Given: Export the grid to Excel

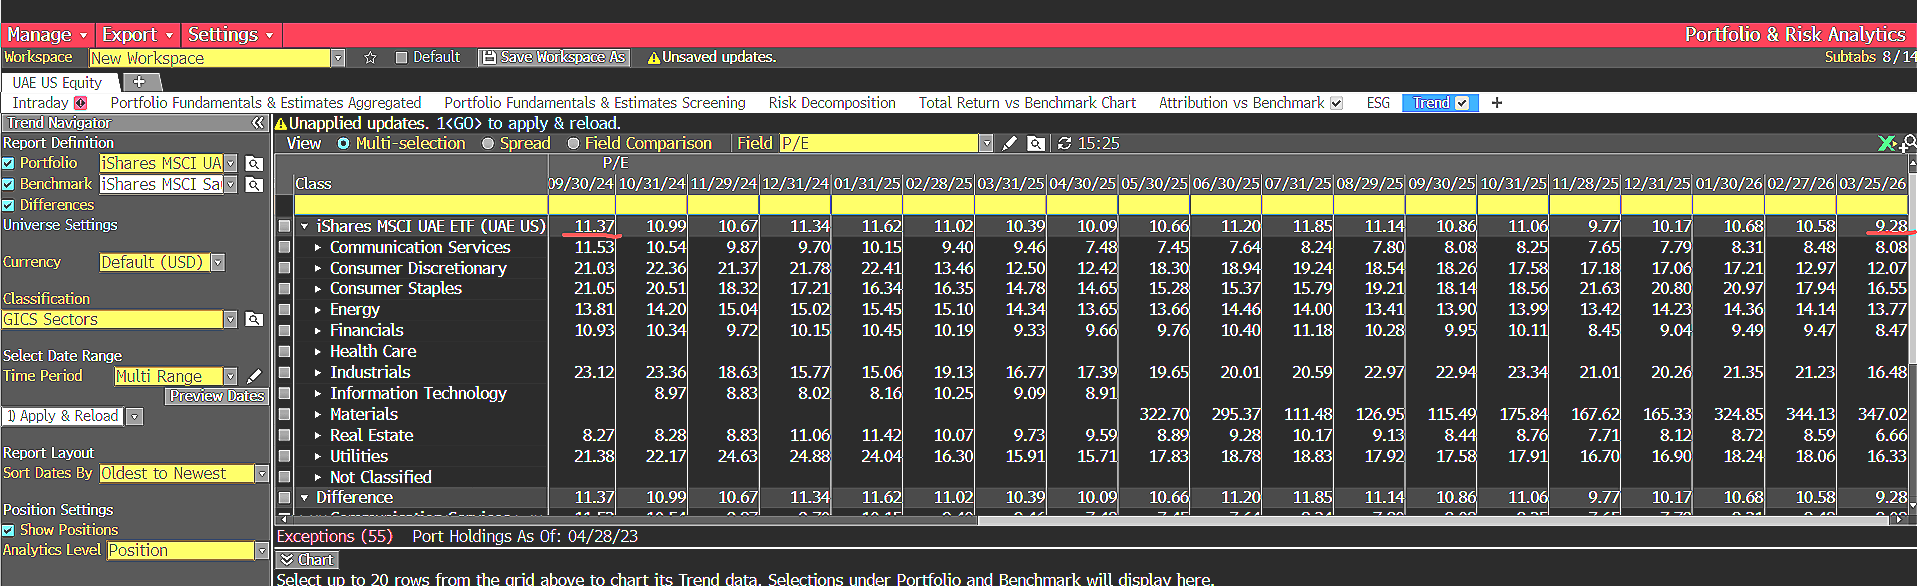Looking at the screenshot, I should click(x=1887, y=144).
